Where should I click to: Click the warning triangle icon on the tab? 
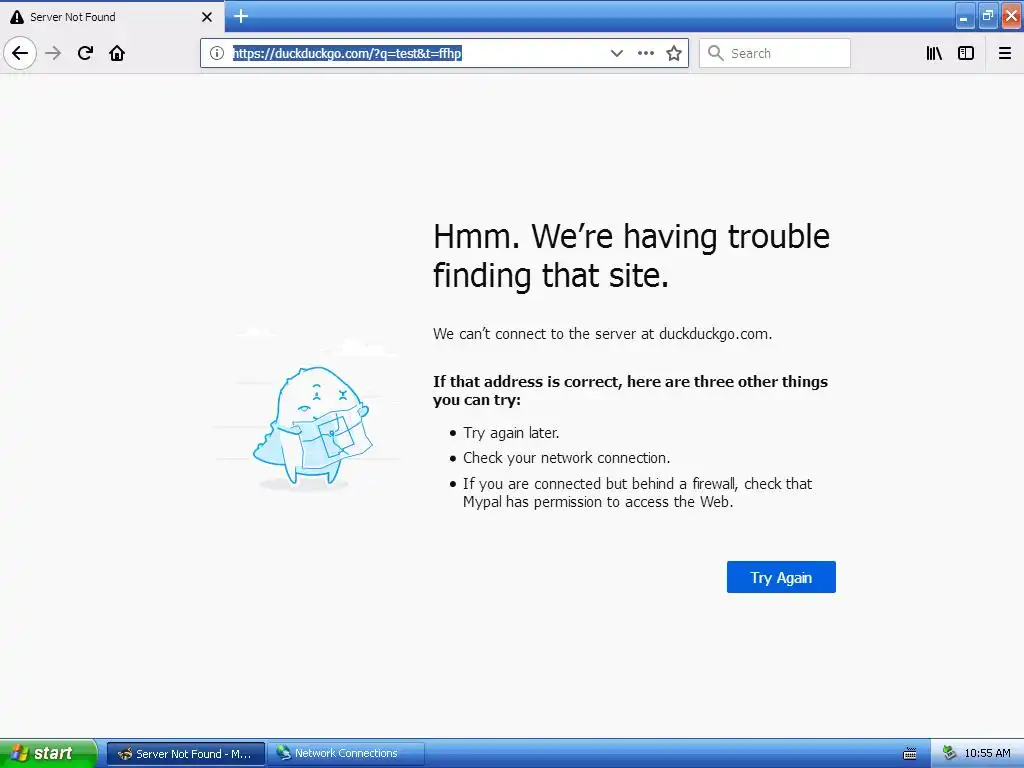17,17
